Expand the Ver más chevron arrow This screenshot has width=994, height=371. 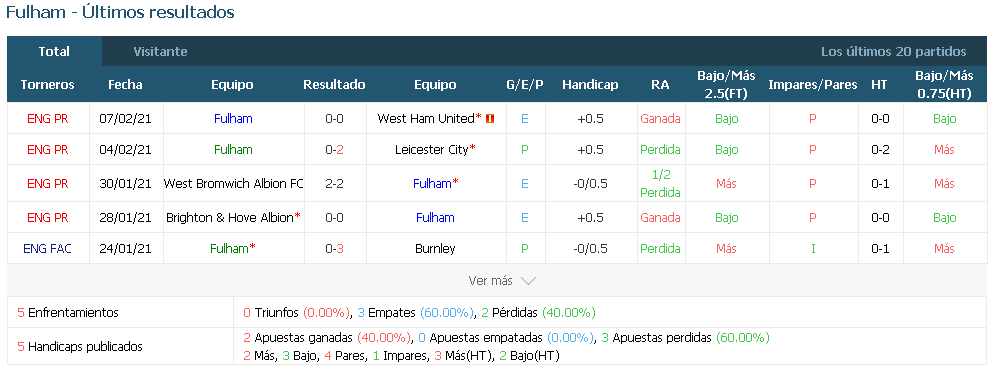pyautogui.click(x=527, y=280)
